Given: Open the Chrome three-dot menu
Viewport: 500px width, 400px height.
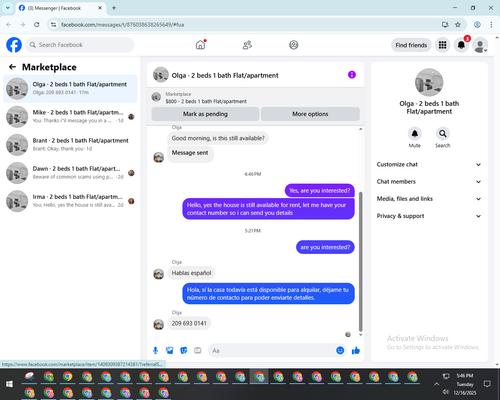Looking at the screenshot, I should 491,25.
